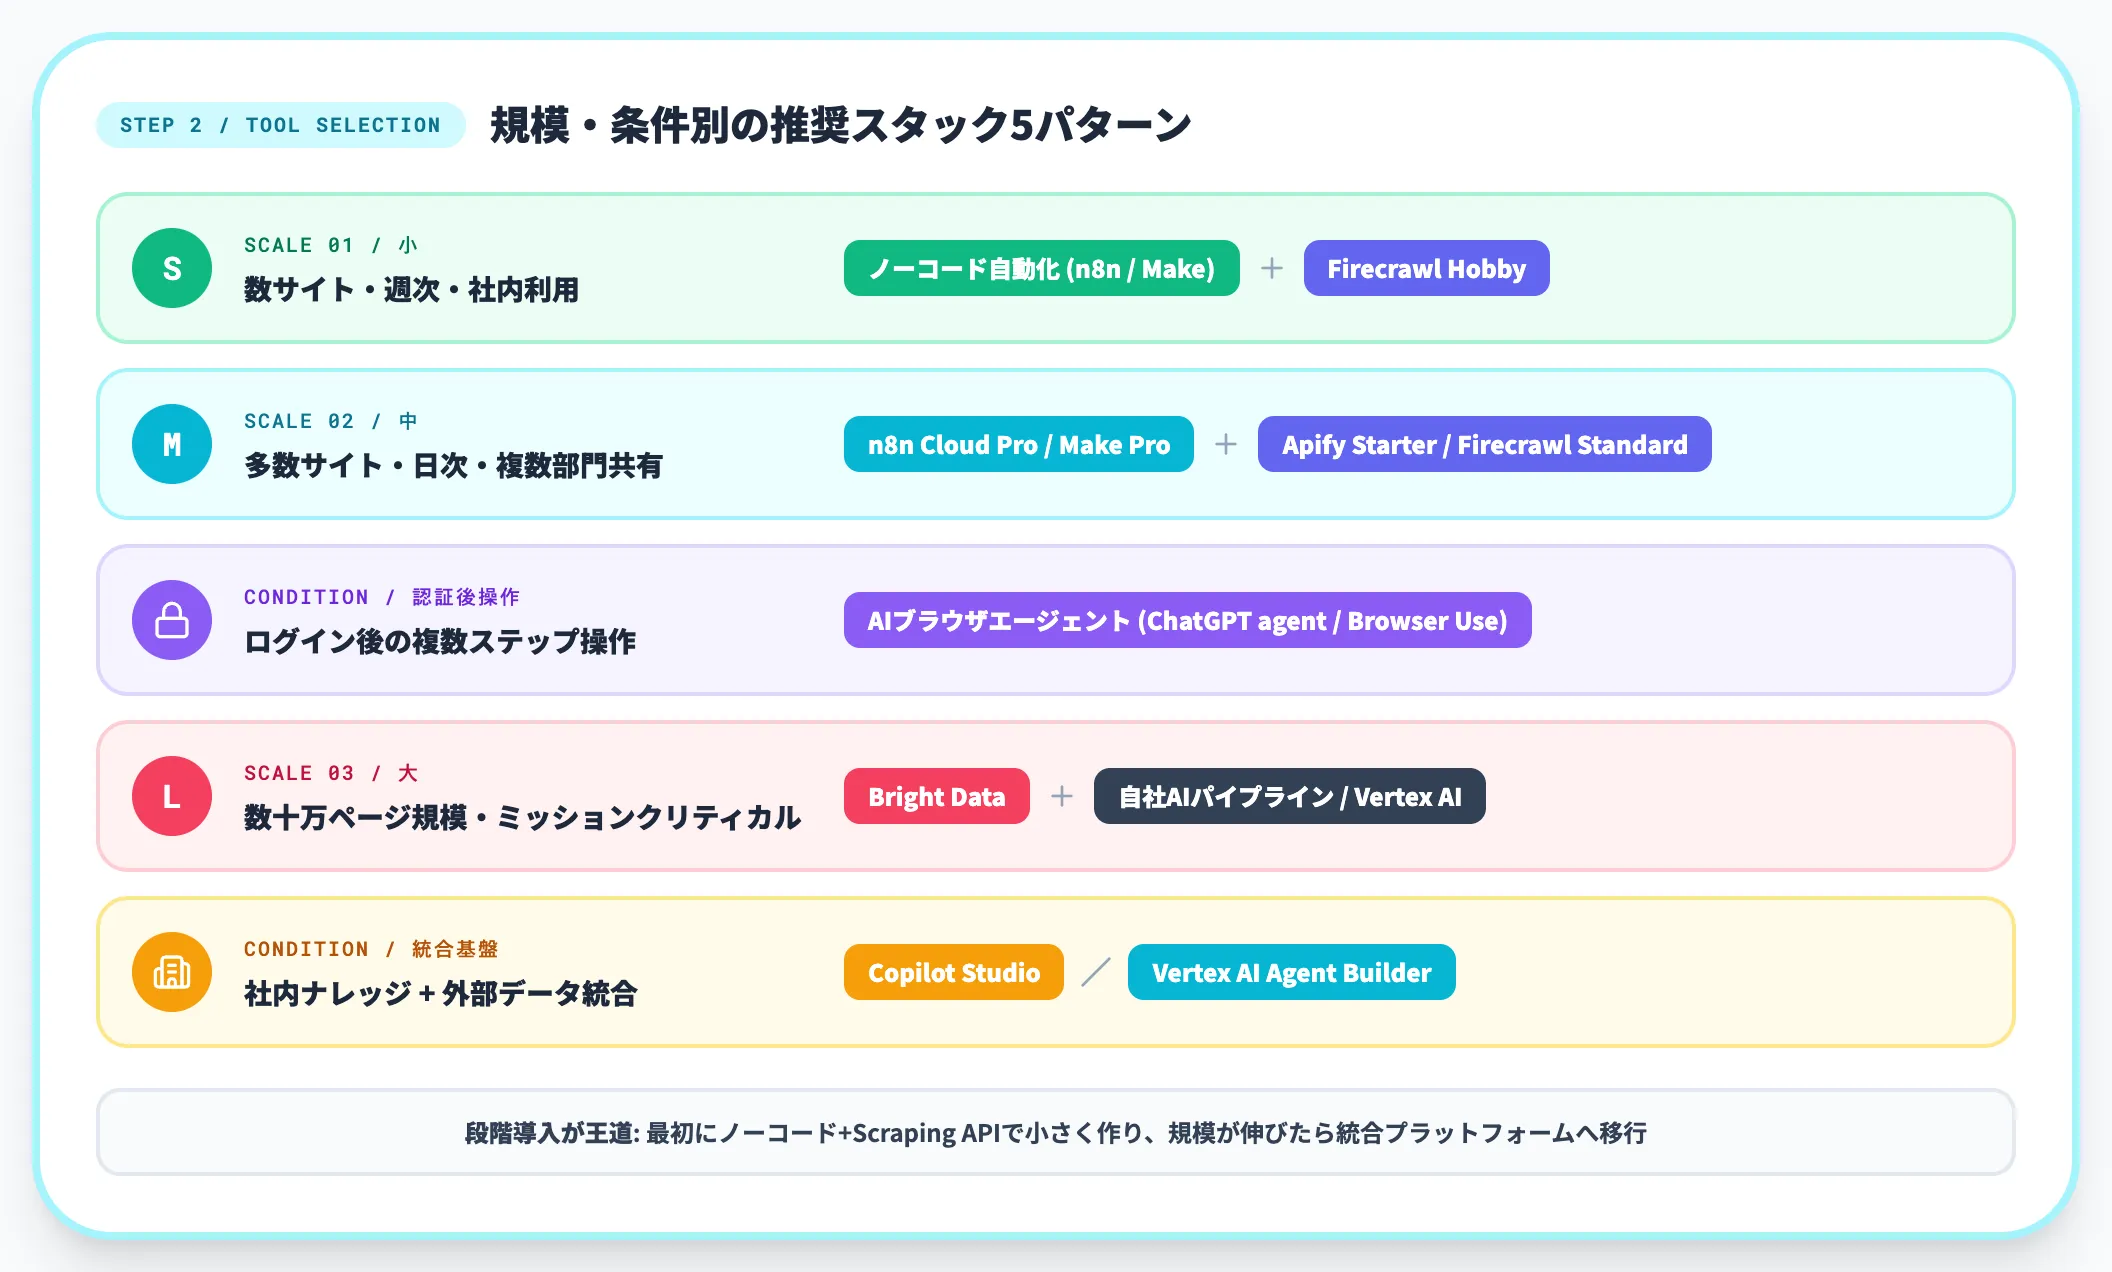This screenshot has height=1272, width=2112.
Task: Select the STEP 2 / TOOL SELECTION badge
Action: [281, 125]
